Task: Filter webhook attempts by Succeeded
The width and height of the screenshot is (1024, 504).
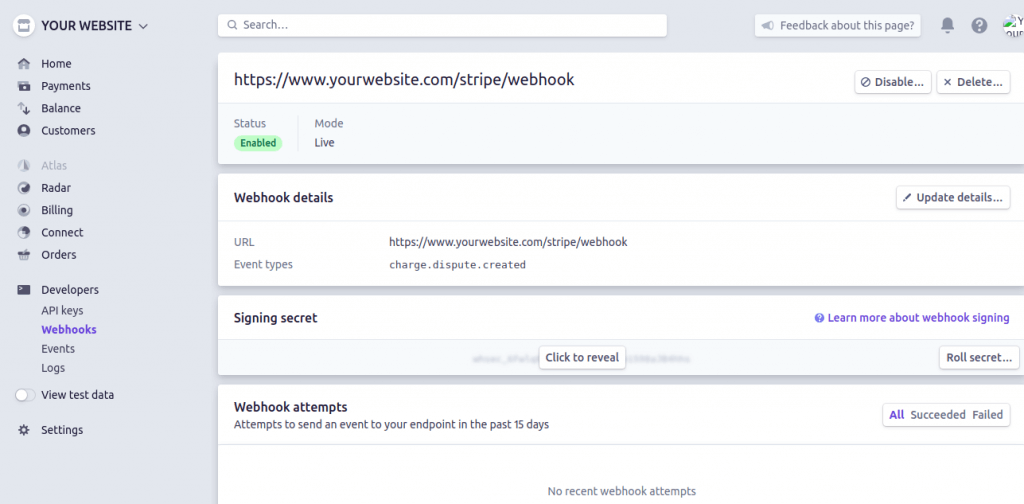Action: 938,415
